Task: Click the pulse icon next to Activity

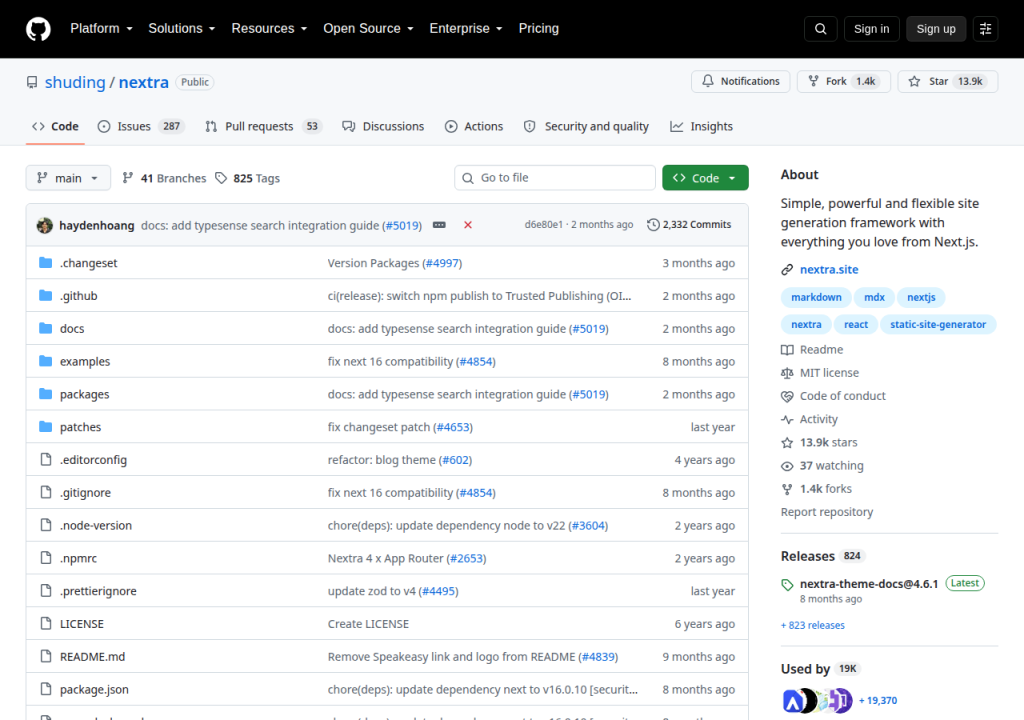Action: pos(787,419)
